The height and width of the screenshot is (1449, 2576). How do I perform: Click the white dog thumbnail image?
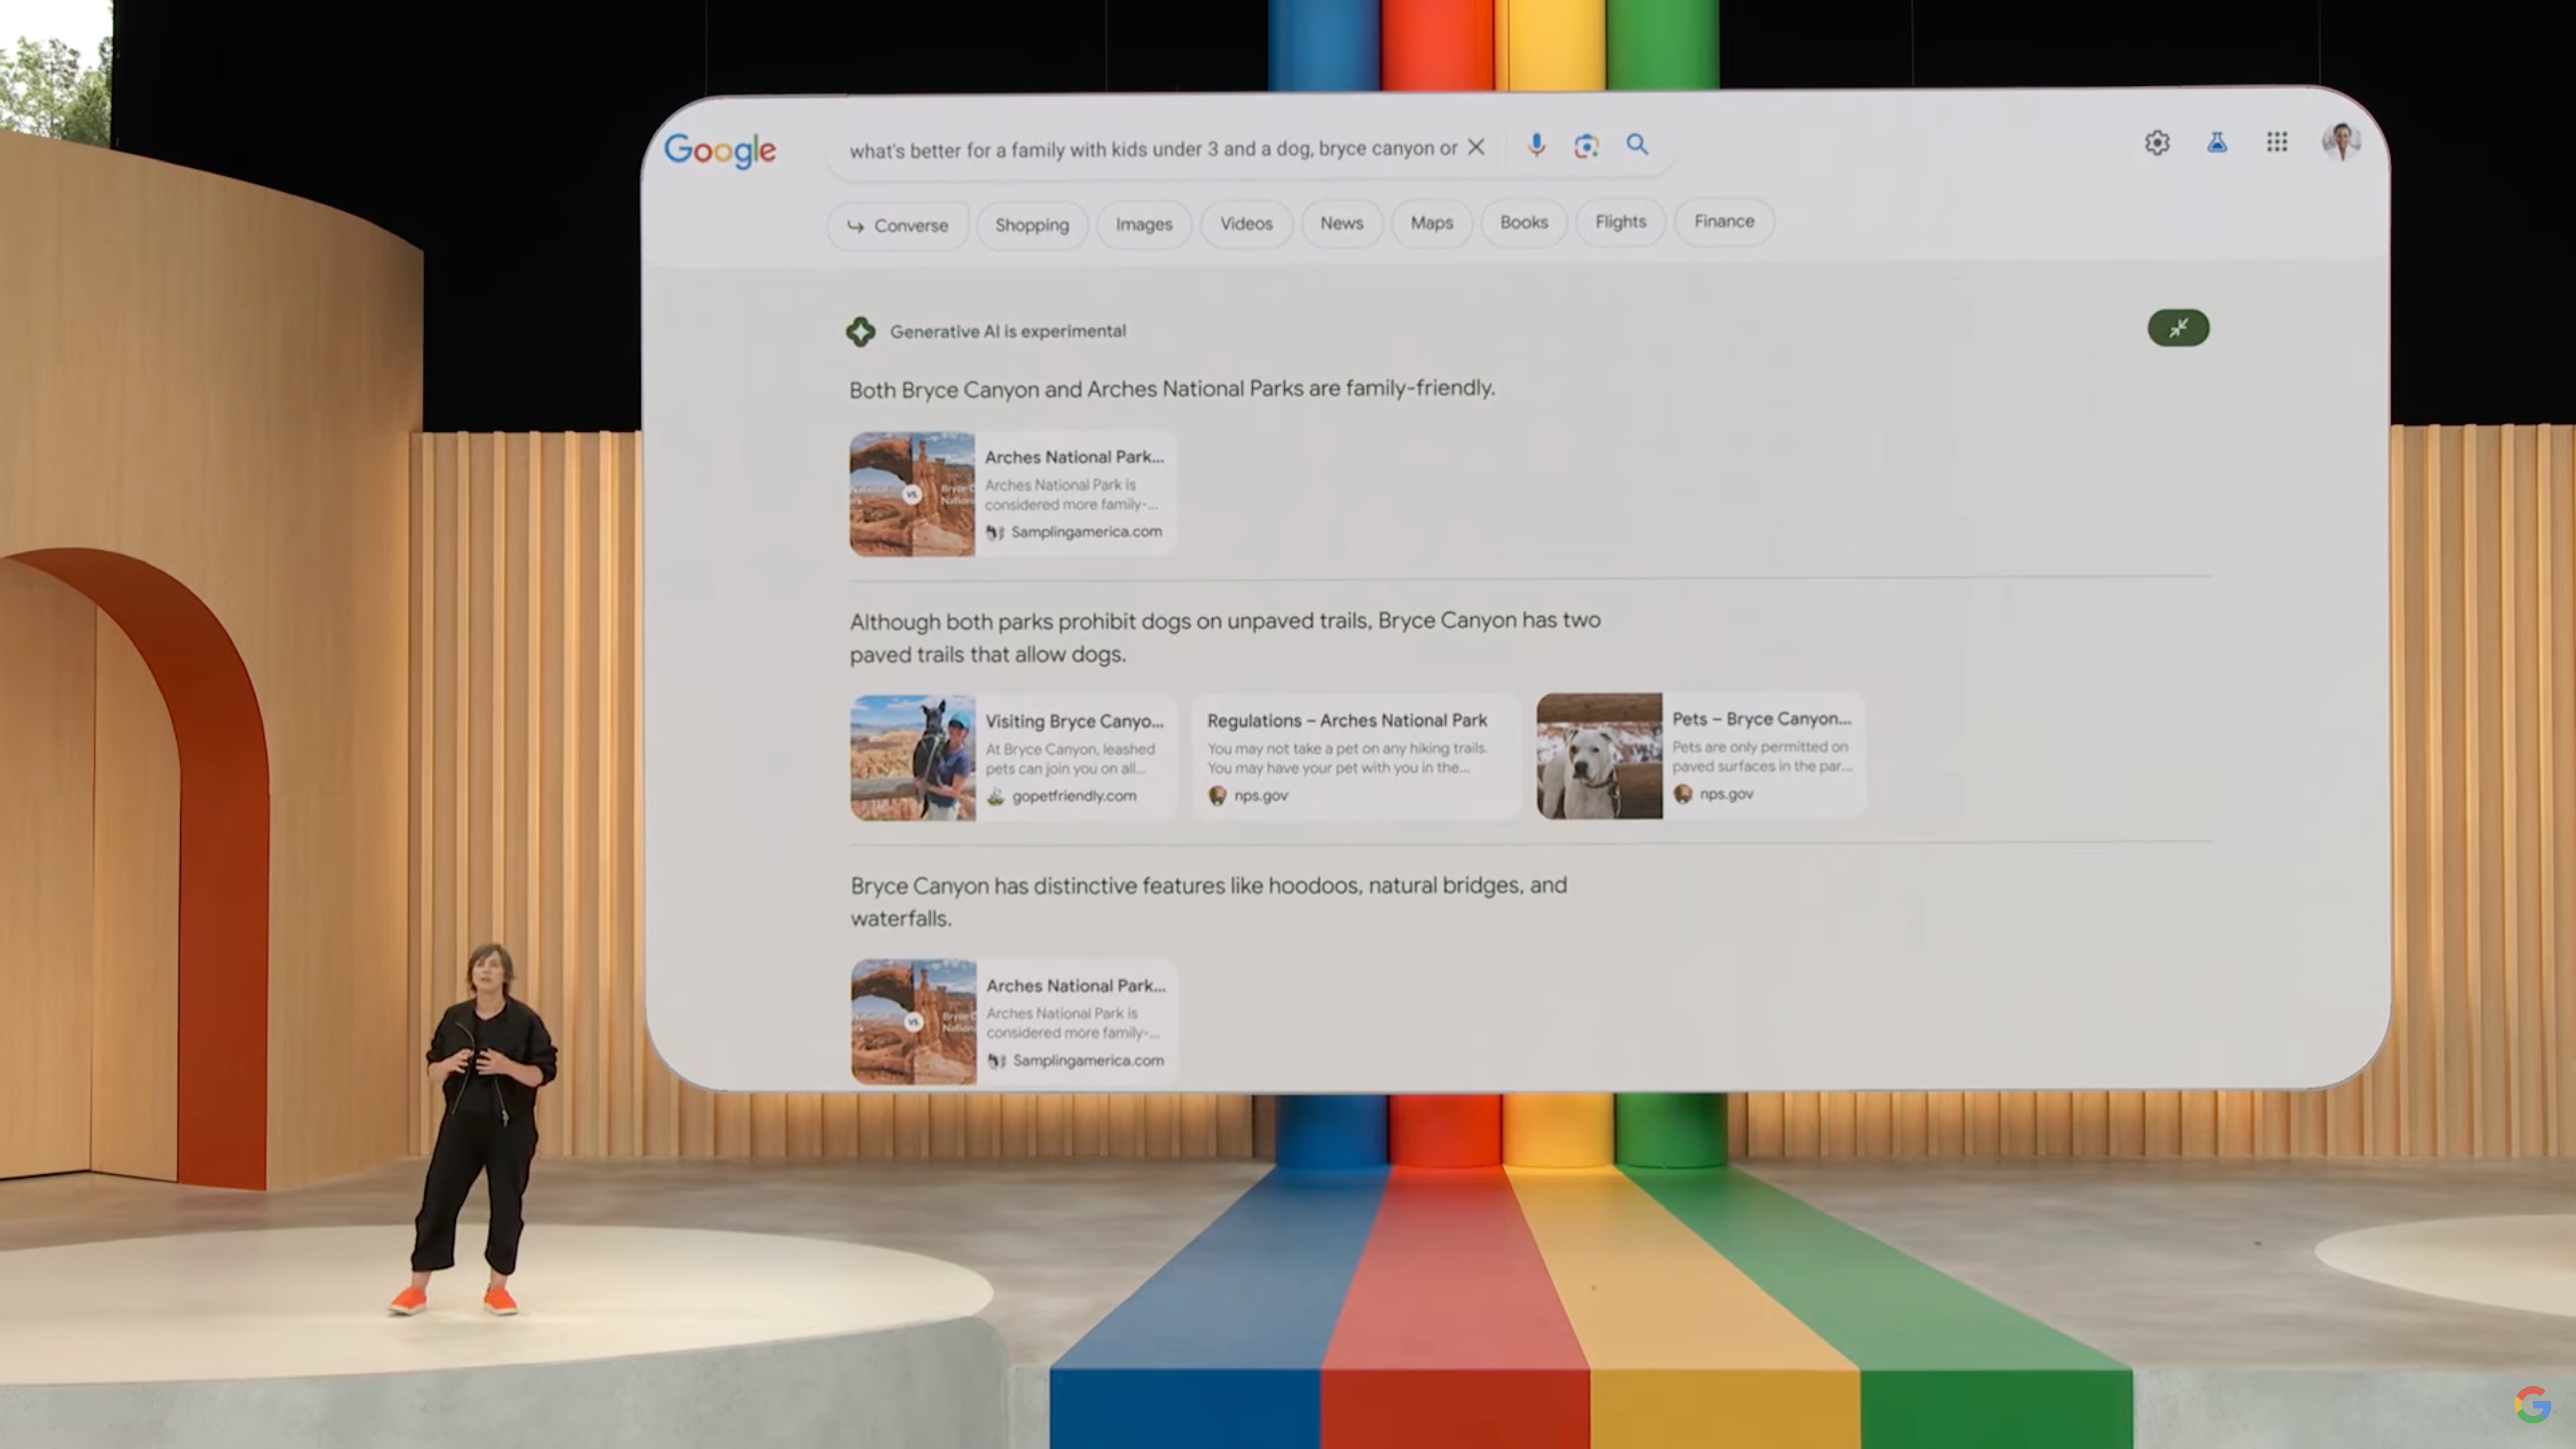click(1599, 756)
